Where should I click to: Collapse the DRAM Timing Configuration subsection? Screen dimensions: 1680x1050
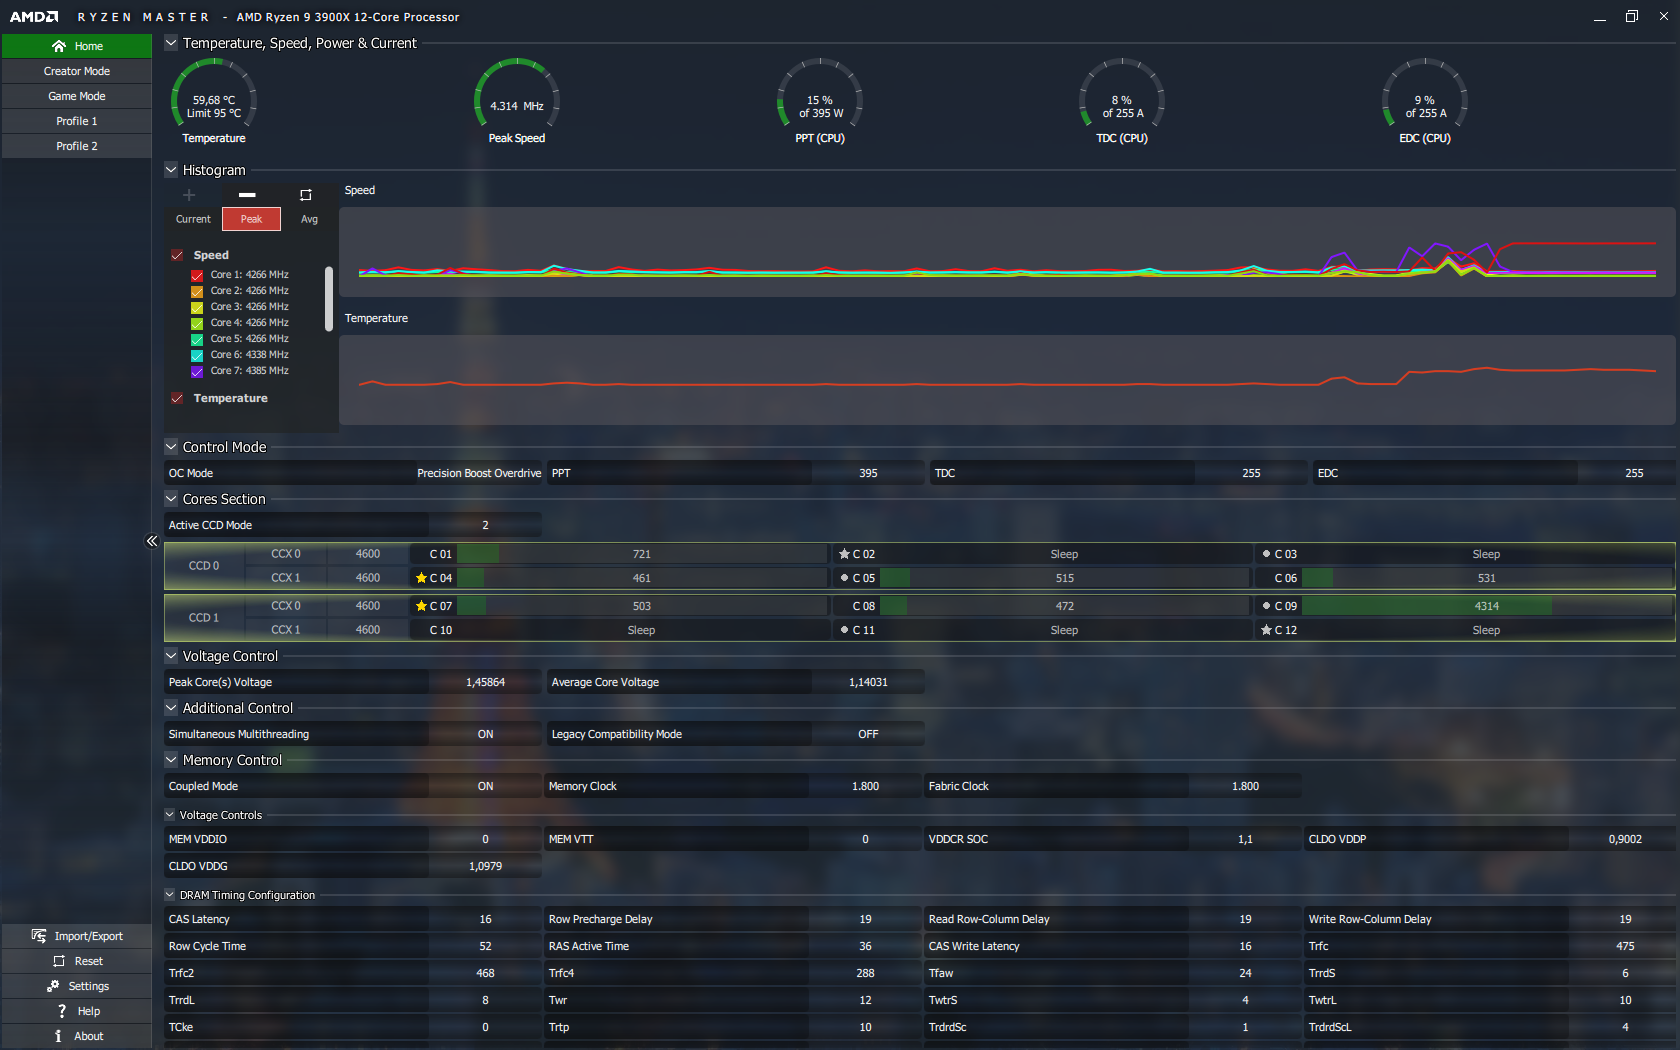pyautogui.click(x=170, y=895)
